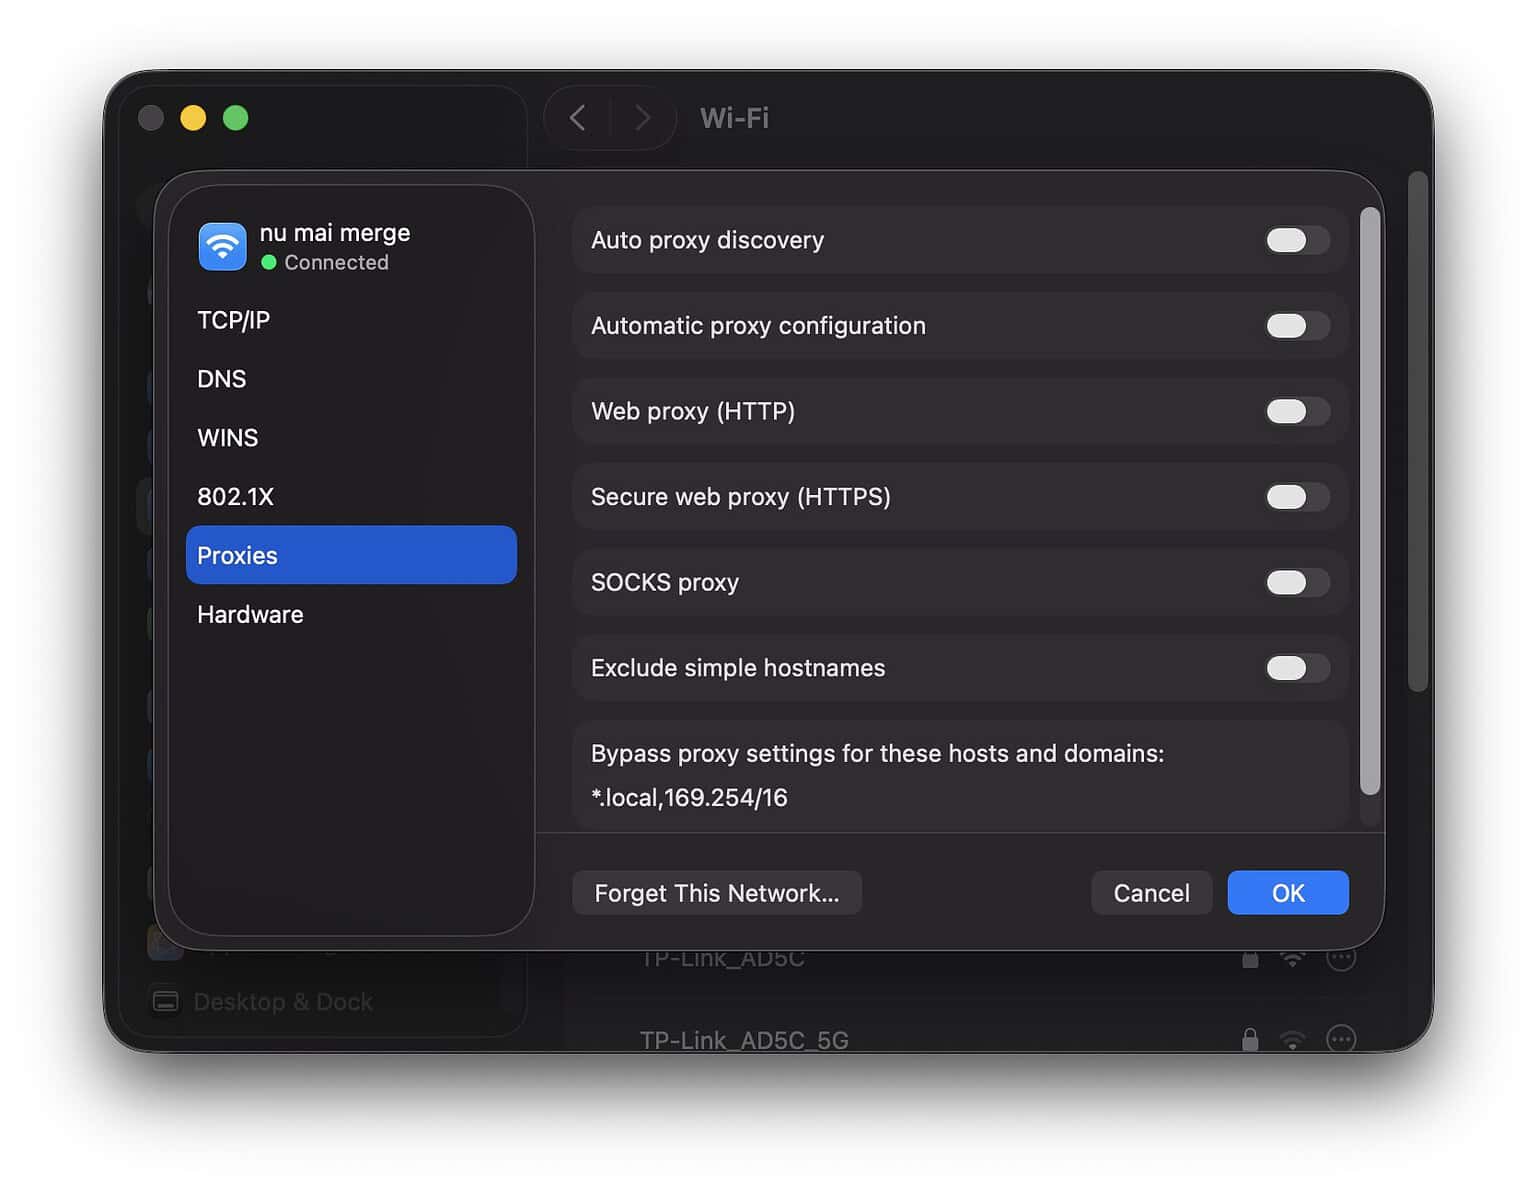1536x1187 pixels.
Task: Click the Desktop & Dock sidebar icon
Action: pos(165,1001)
